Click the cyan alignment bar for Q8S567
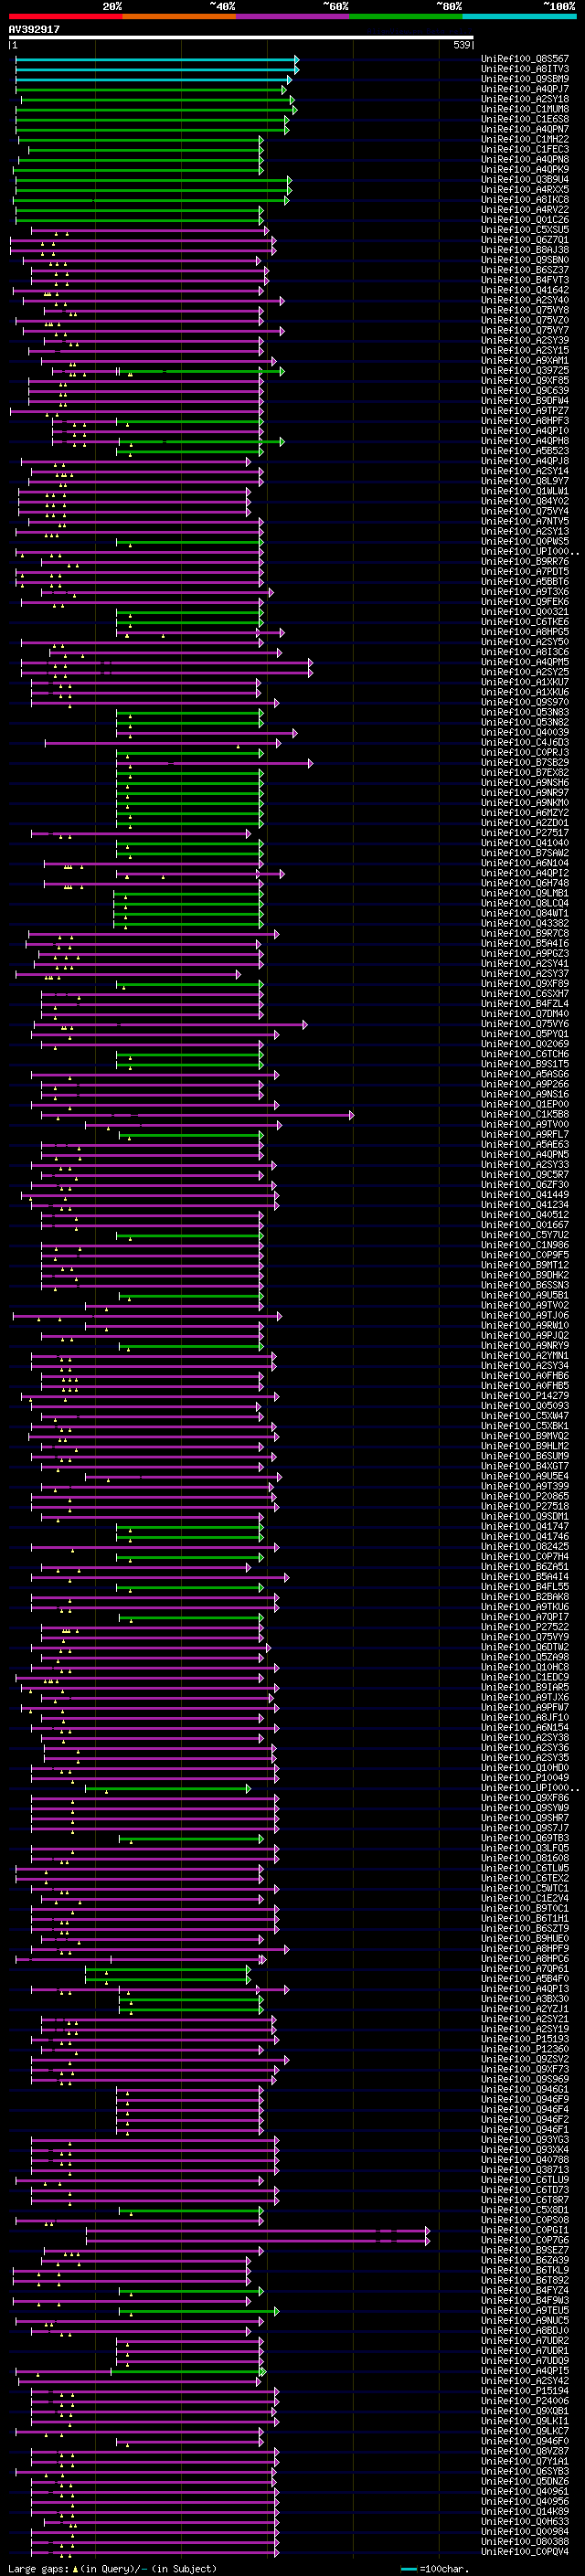 (155, 59)
